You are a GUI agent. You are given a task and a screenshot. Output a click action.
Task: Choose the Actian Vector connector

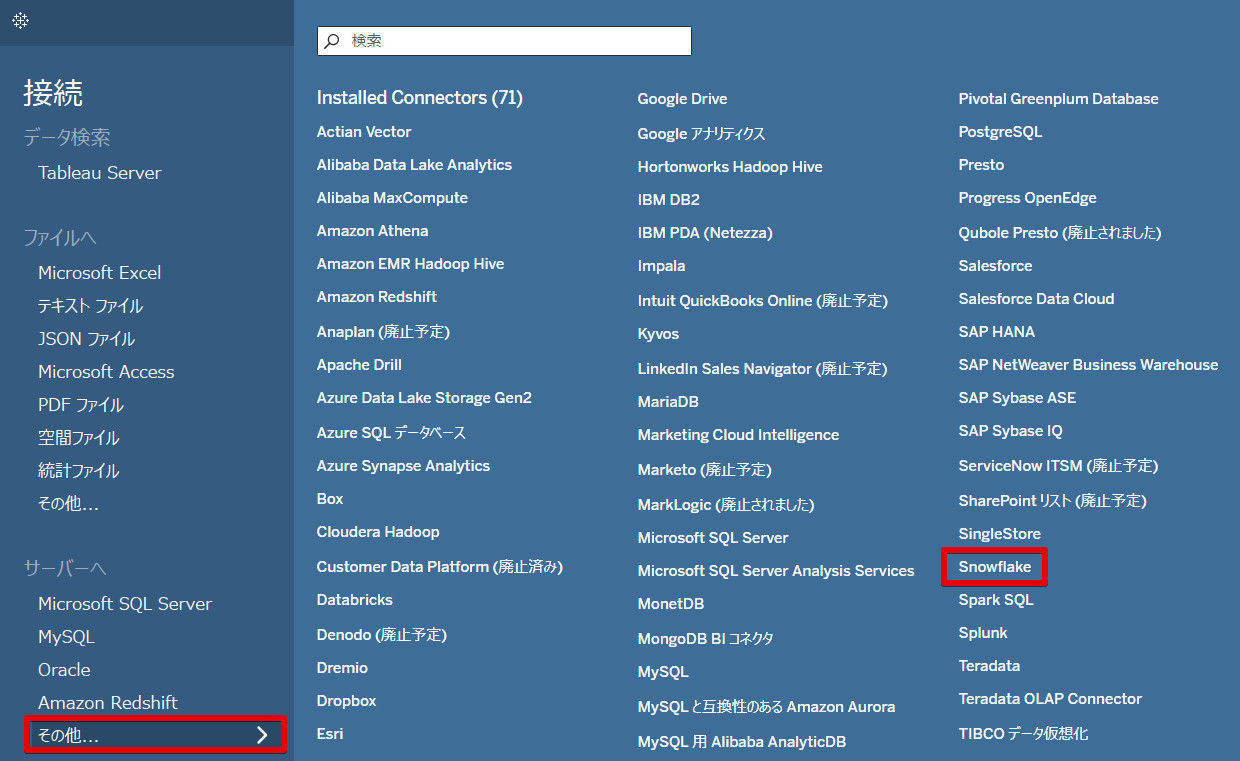pyautogui.click(x=364, y=132)
